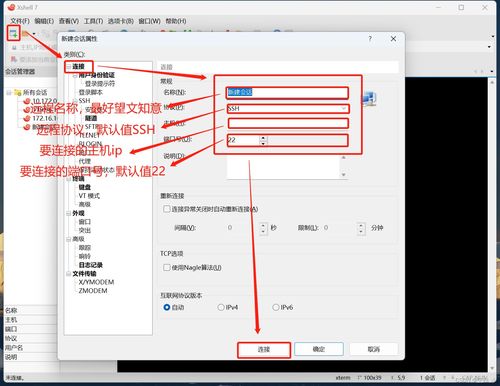The height and width of the screenshot is (386, 500).
Task: Open the 工具(T) menu
Action: tap(93, 21)
